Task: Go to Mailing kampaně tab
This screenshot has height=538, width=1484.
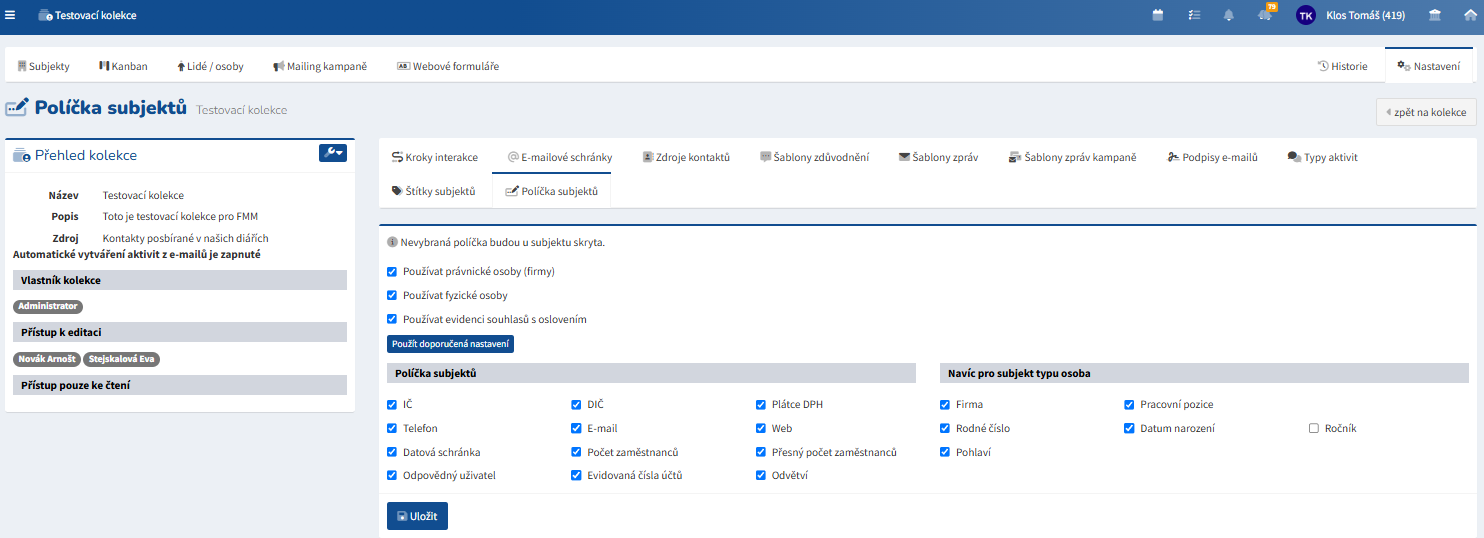Action: (x=320, y=66)
